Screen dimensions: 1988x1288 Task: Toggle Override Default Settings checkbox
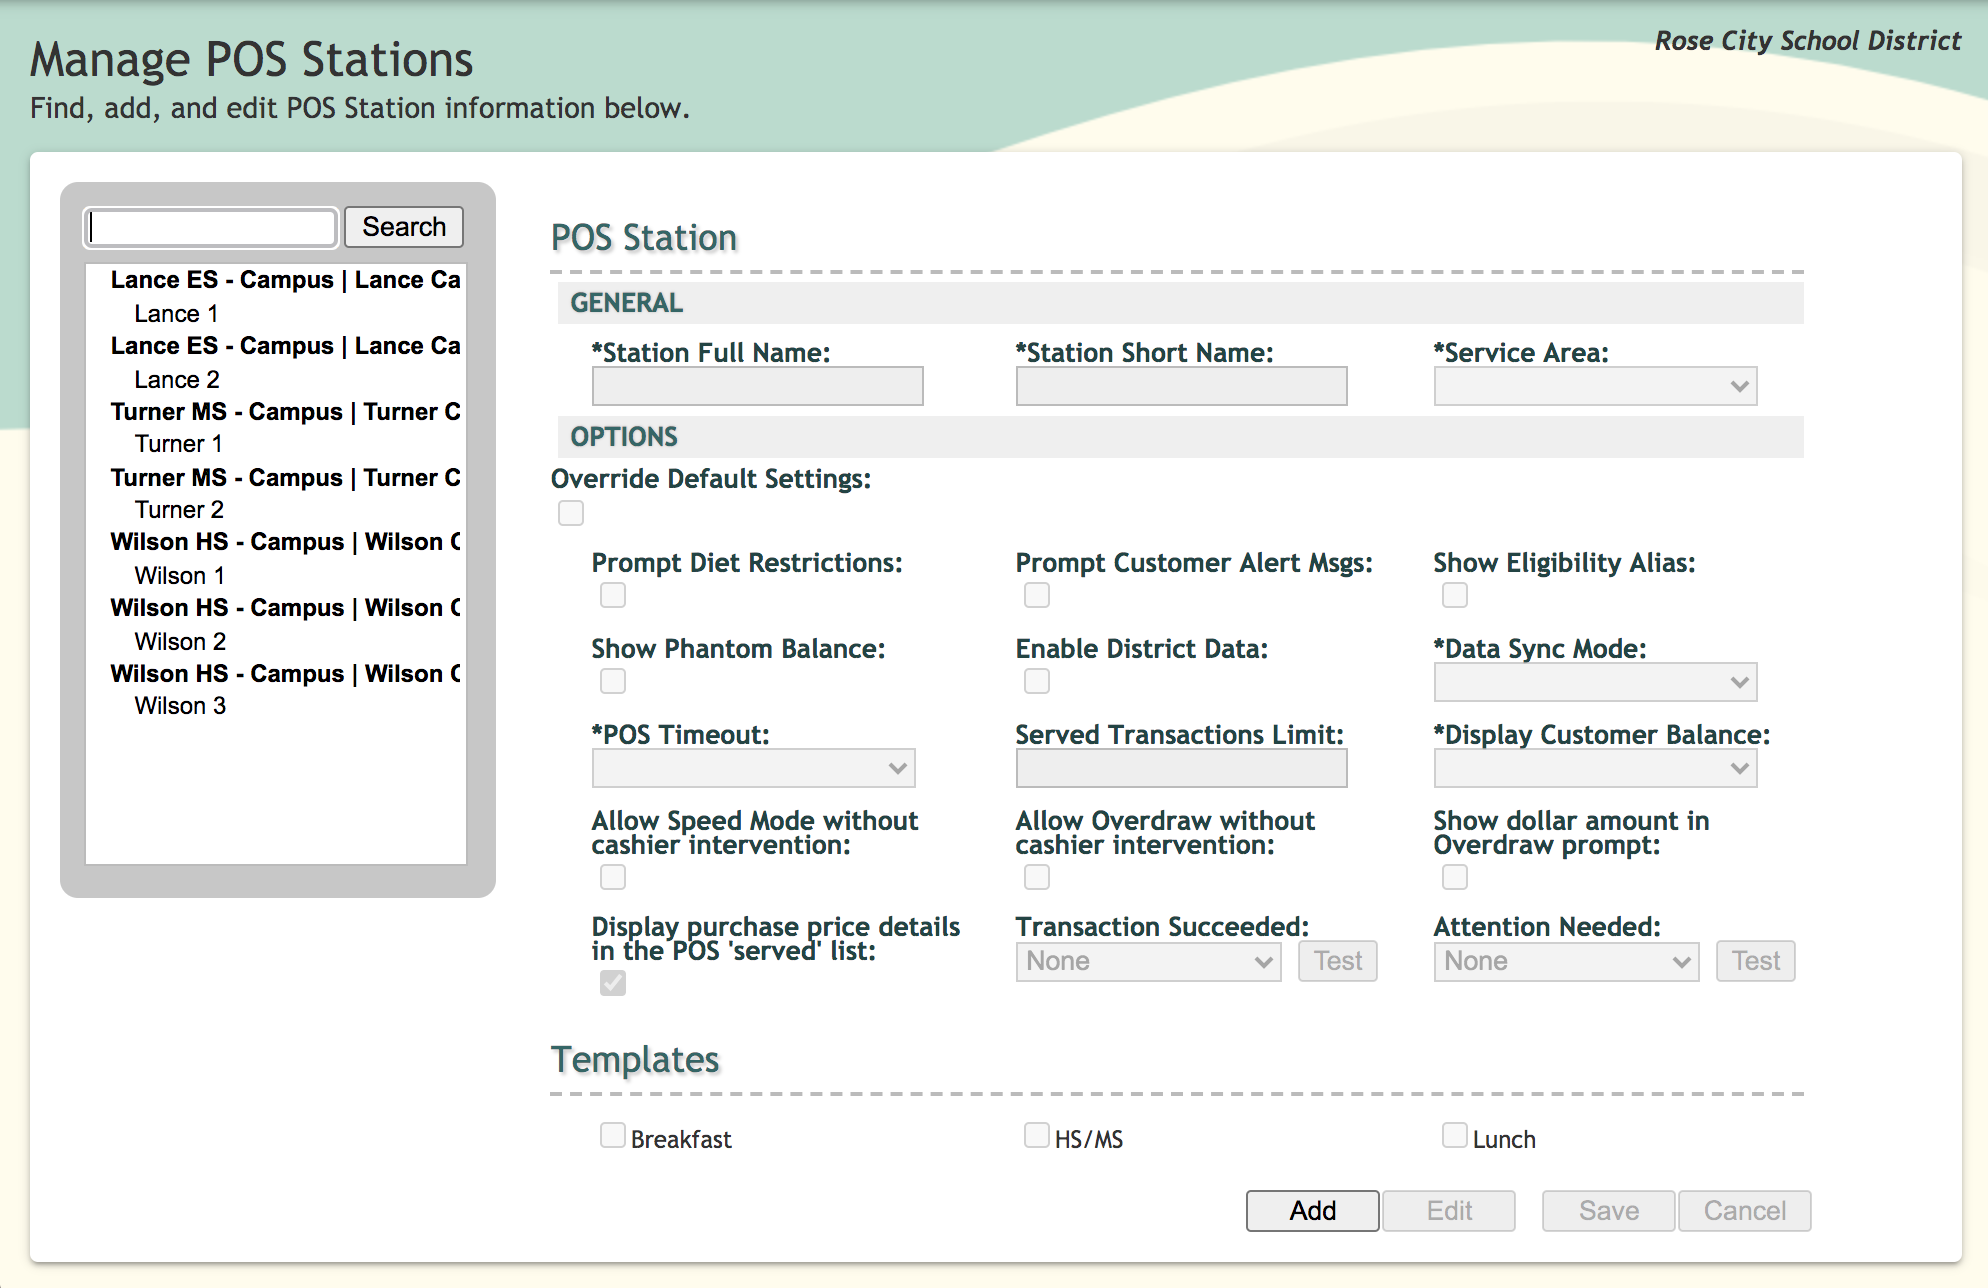coord(571,513)
